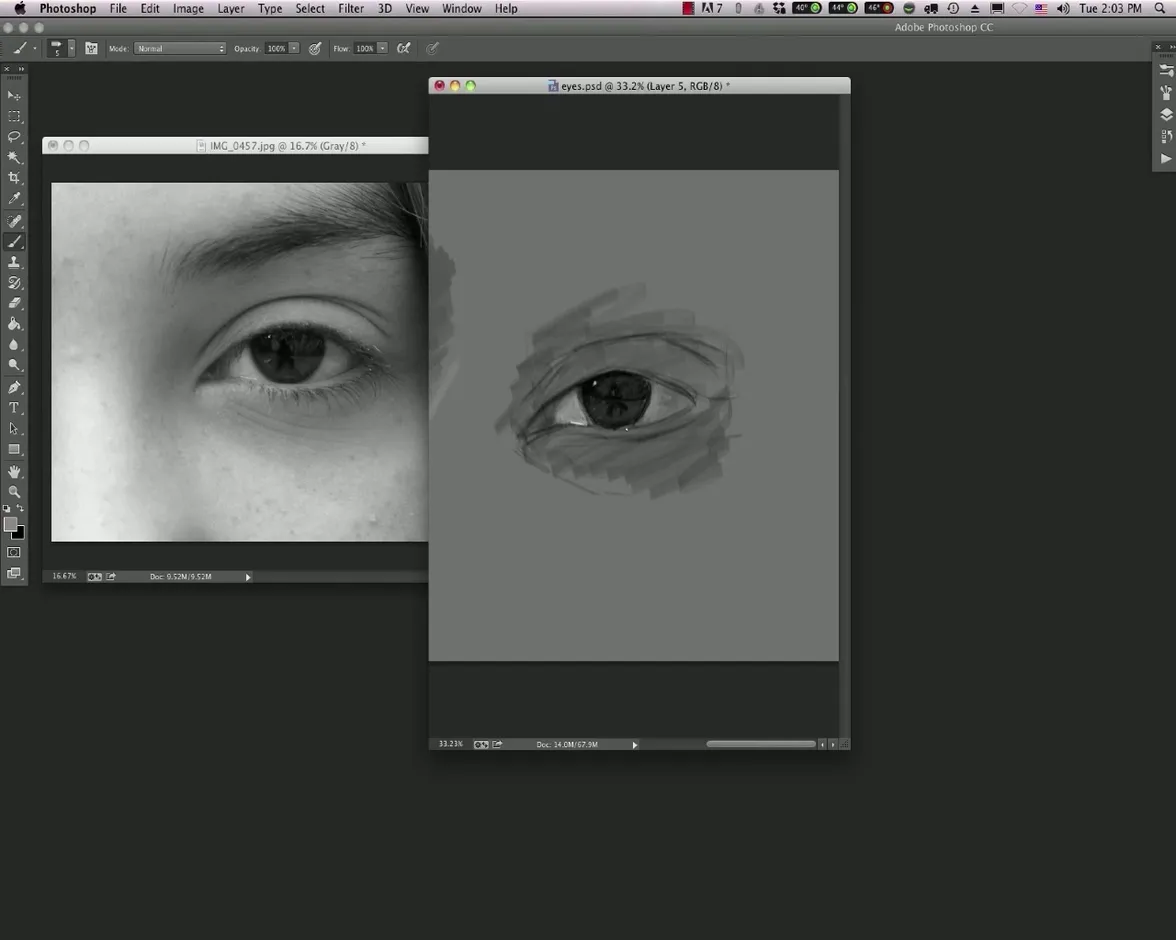Image resolution: width=1176 pixels, height=940 pixels.
Task: Pick the Crop tool
Action: [x=14, y=178]
